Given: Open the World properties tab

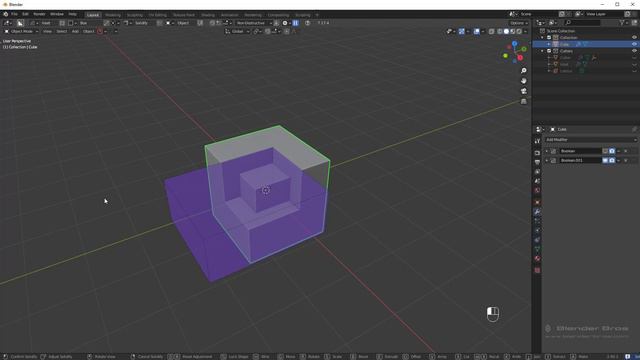Looking at the screenshot, I should coord(537,190).
